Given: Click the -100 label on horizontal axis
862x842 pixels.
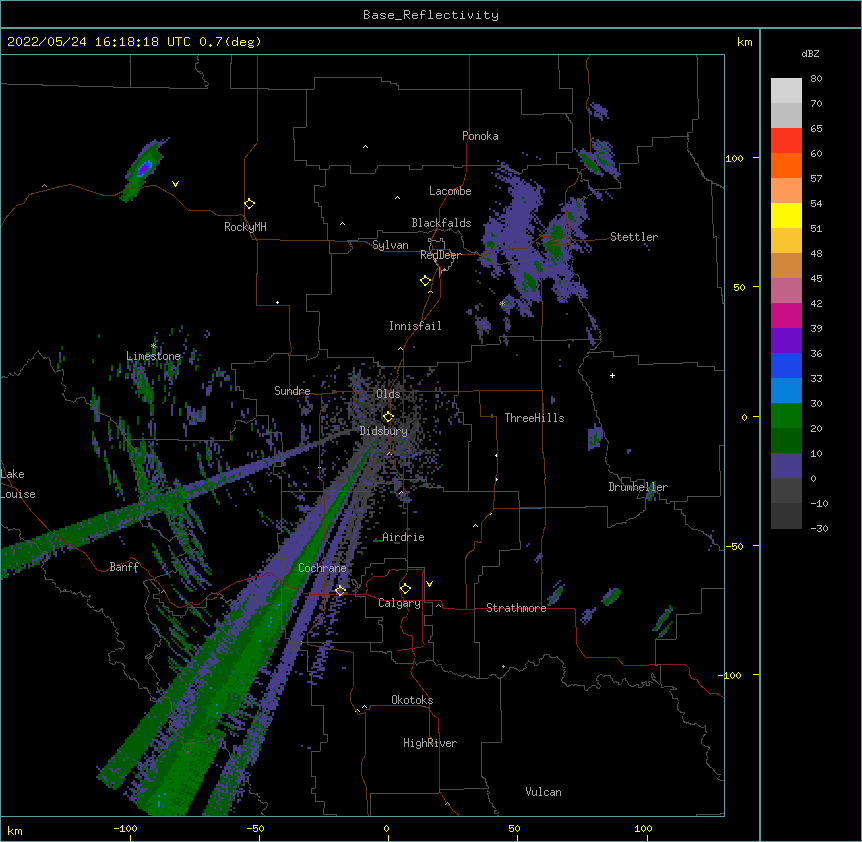Looking at the screenshot, I should (x=126, y=828).
